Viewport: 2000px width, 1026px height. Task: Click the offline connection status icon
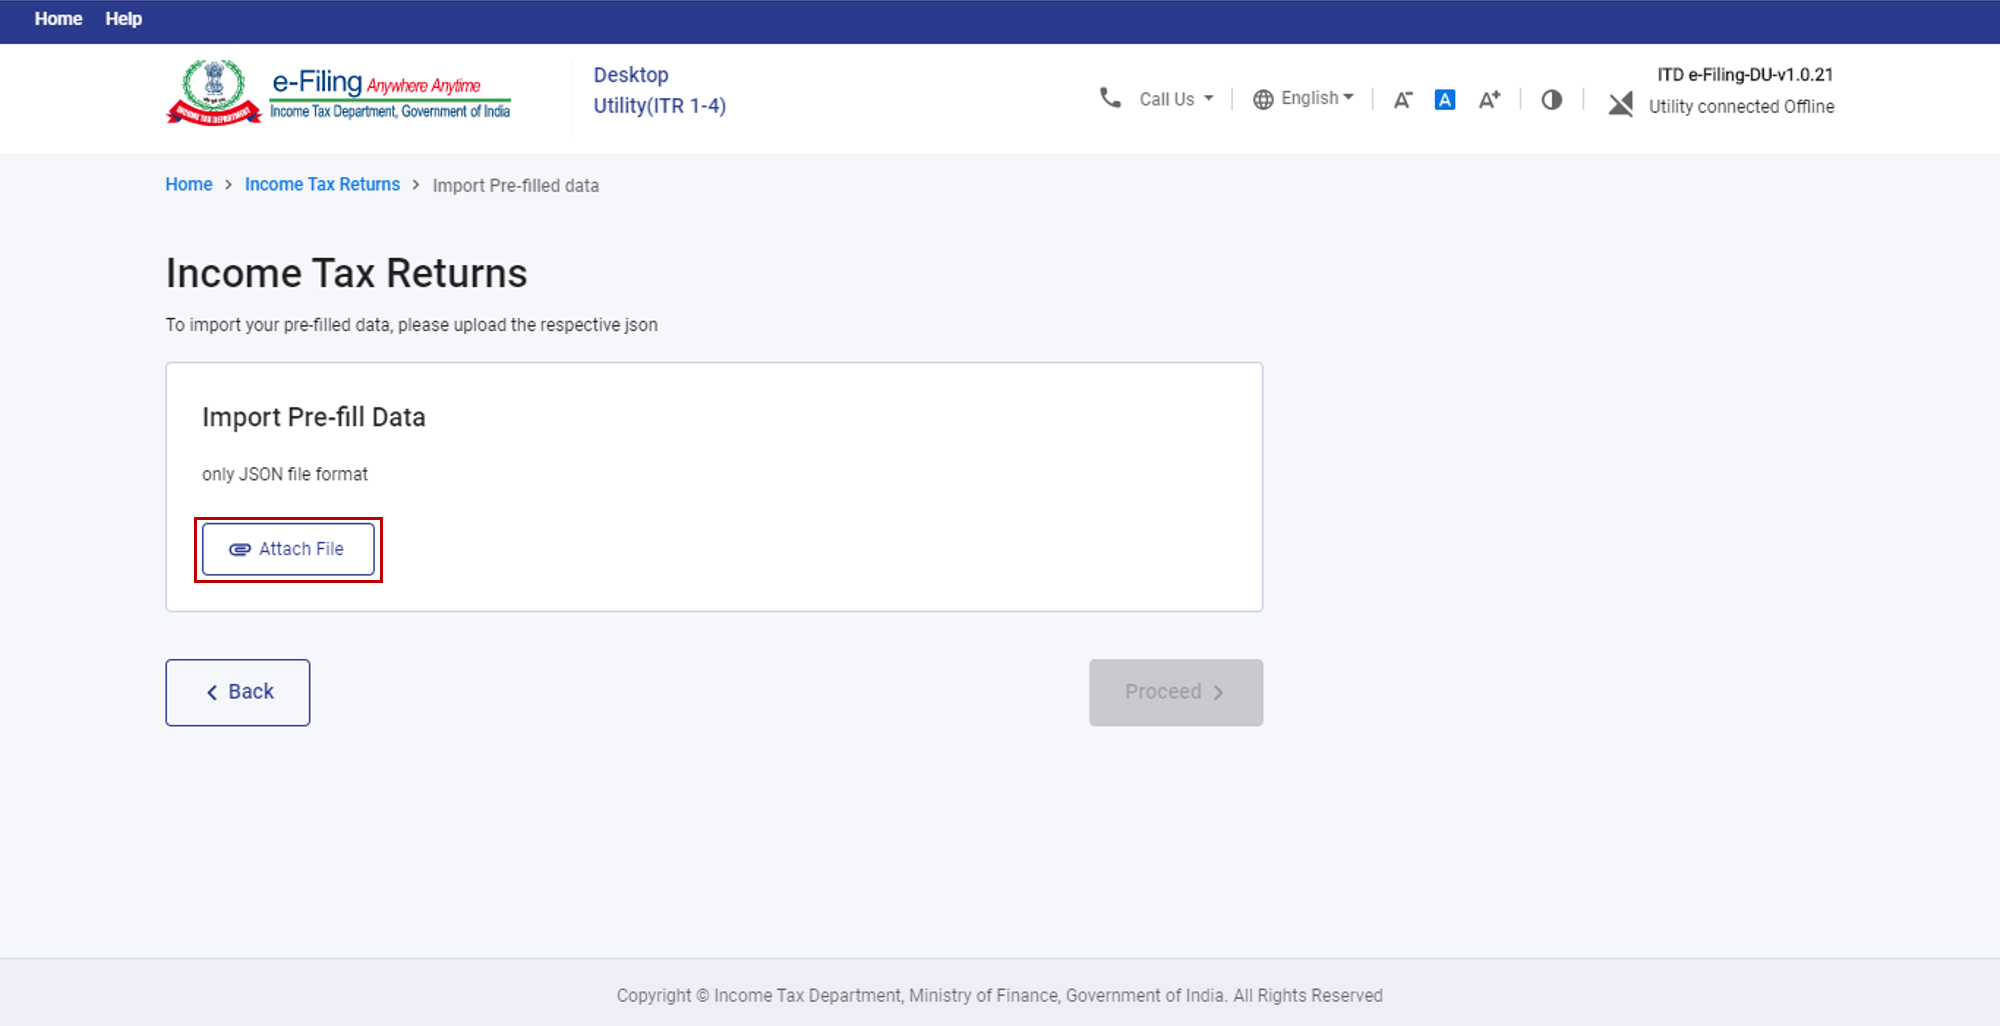tap(1620, 104)
